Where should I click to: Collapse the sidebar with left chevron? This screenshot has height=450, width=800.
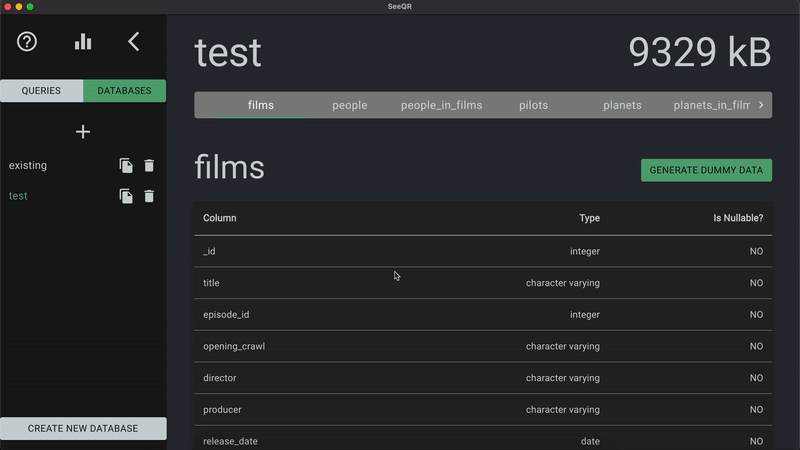pos(134,42)
